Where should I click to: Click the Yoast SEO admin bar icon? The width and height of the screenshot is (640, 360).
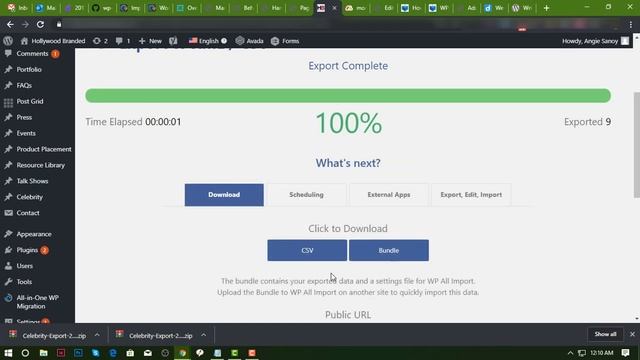point(173,41)
